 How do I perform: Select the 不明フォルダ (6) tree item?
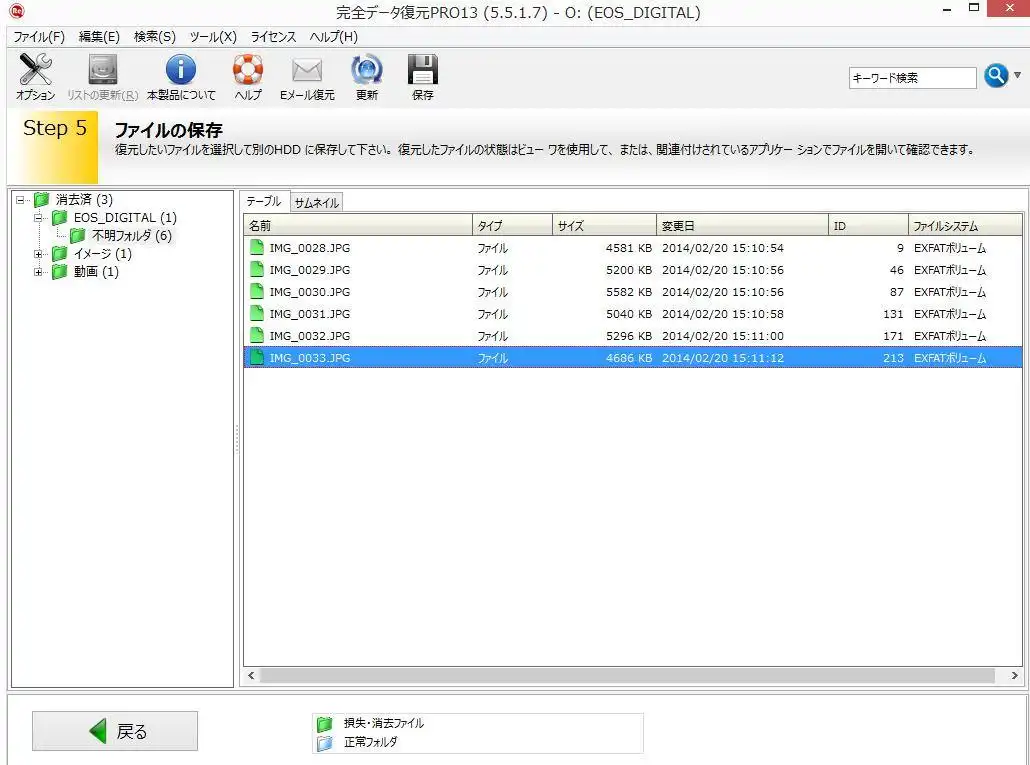pos(131,236)
